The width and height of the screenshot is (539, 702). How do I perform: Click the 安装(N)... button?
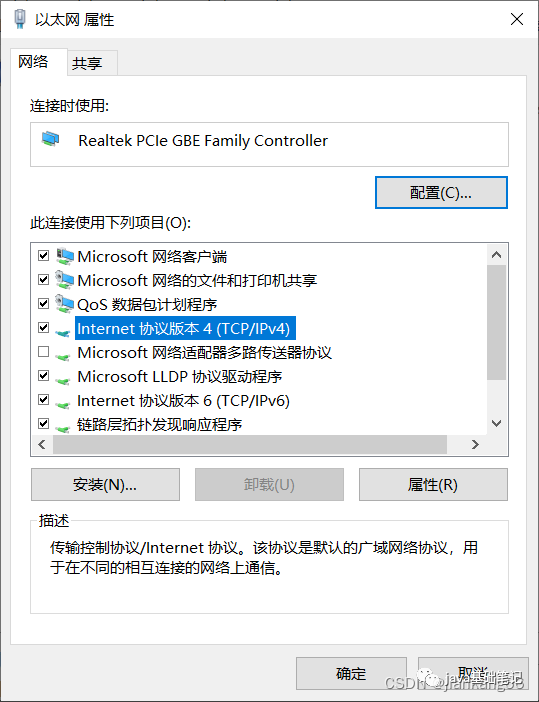click(105, 484)
